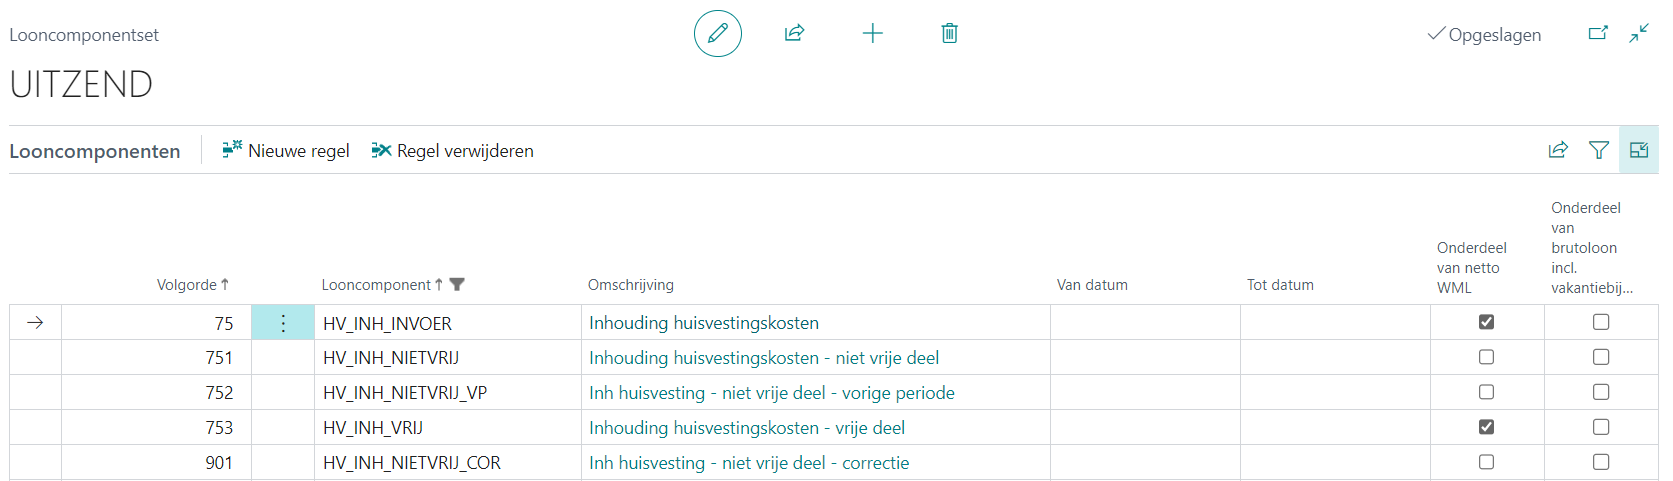Open page in new window icon

(x=1598, y=34)
